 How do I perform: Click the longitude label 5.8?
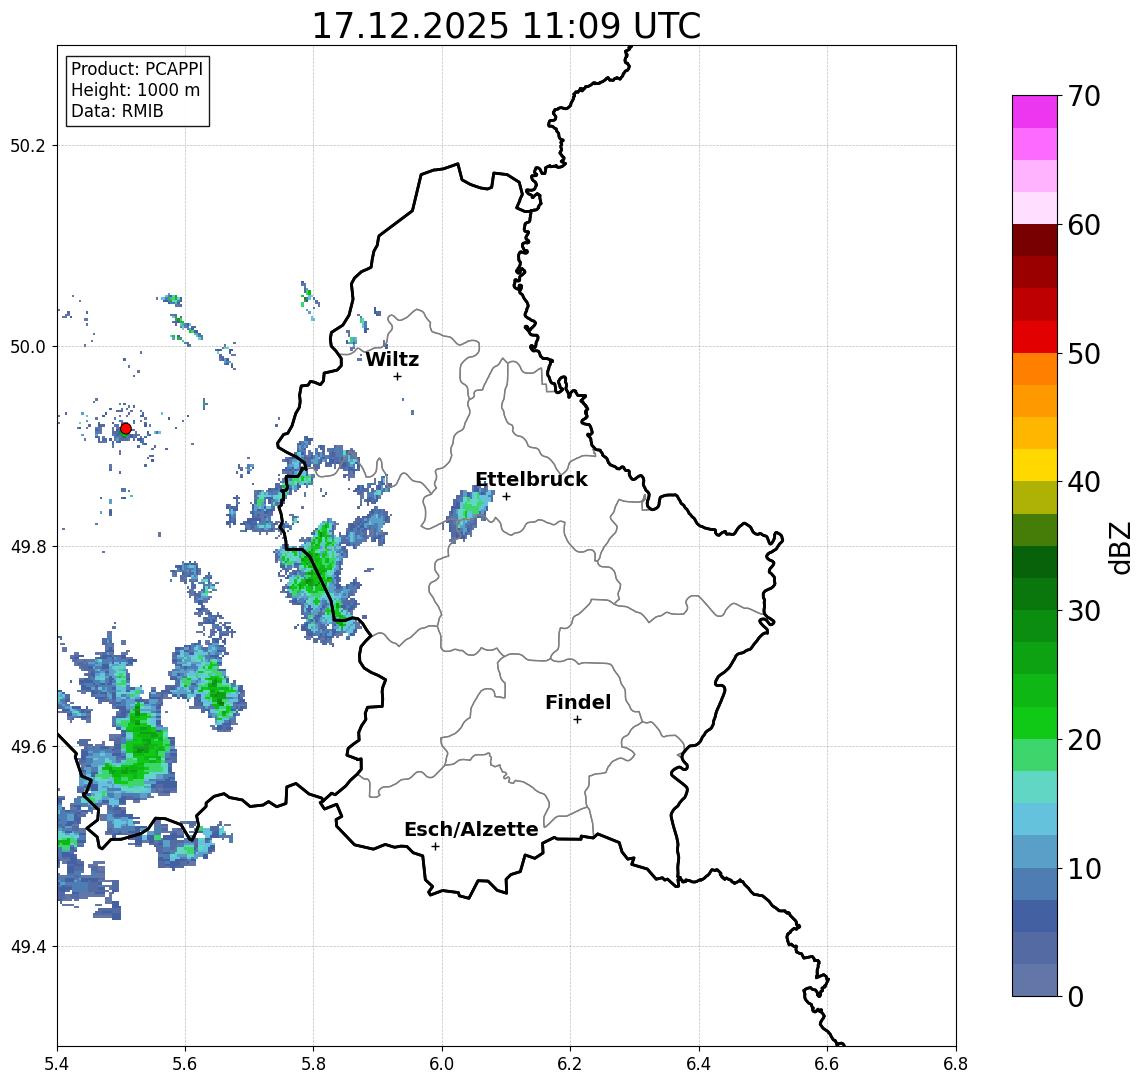pos(313,1064)
